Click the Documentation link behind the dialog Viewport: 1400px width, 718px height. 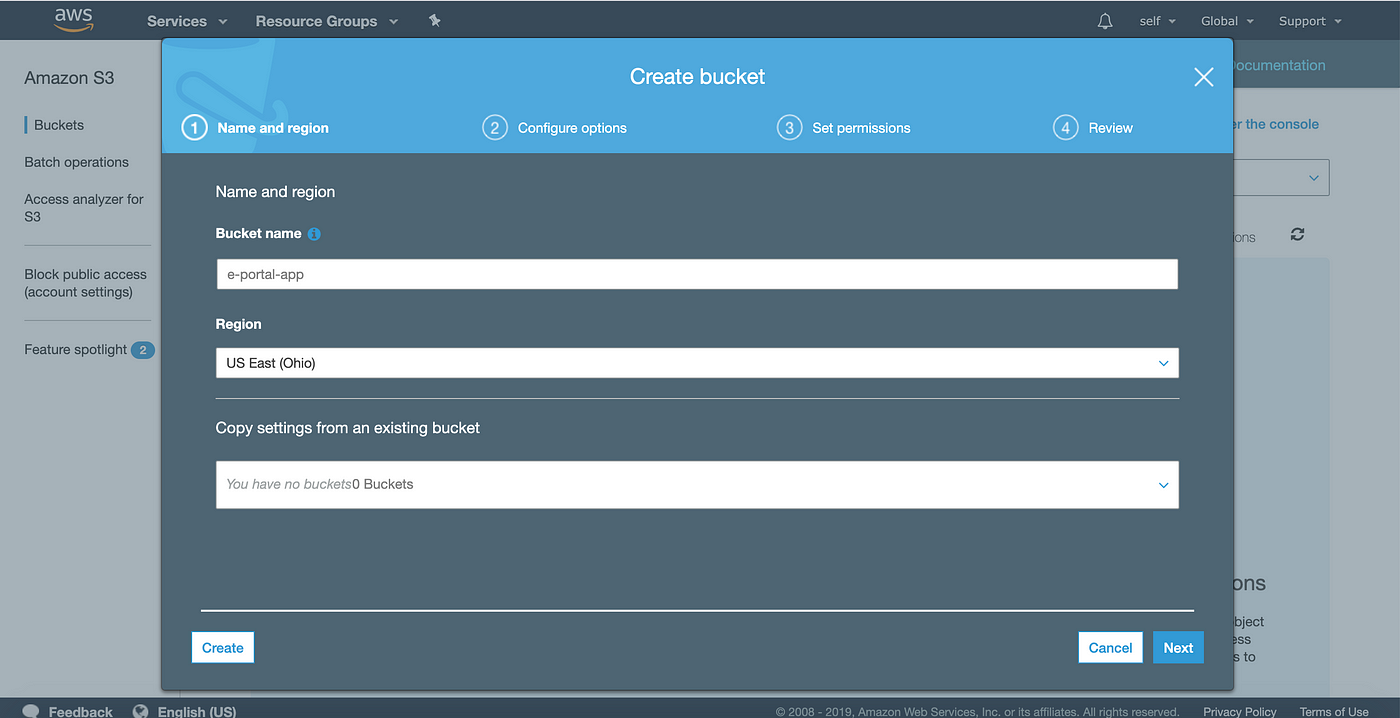(x=1280, y=65)
